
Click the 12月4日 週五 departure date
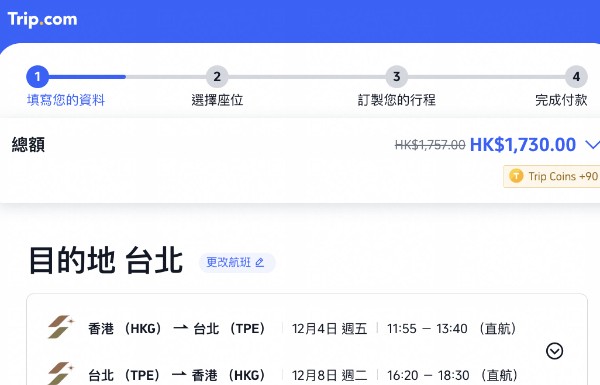click(329, 329)
